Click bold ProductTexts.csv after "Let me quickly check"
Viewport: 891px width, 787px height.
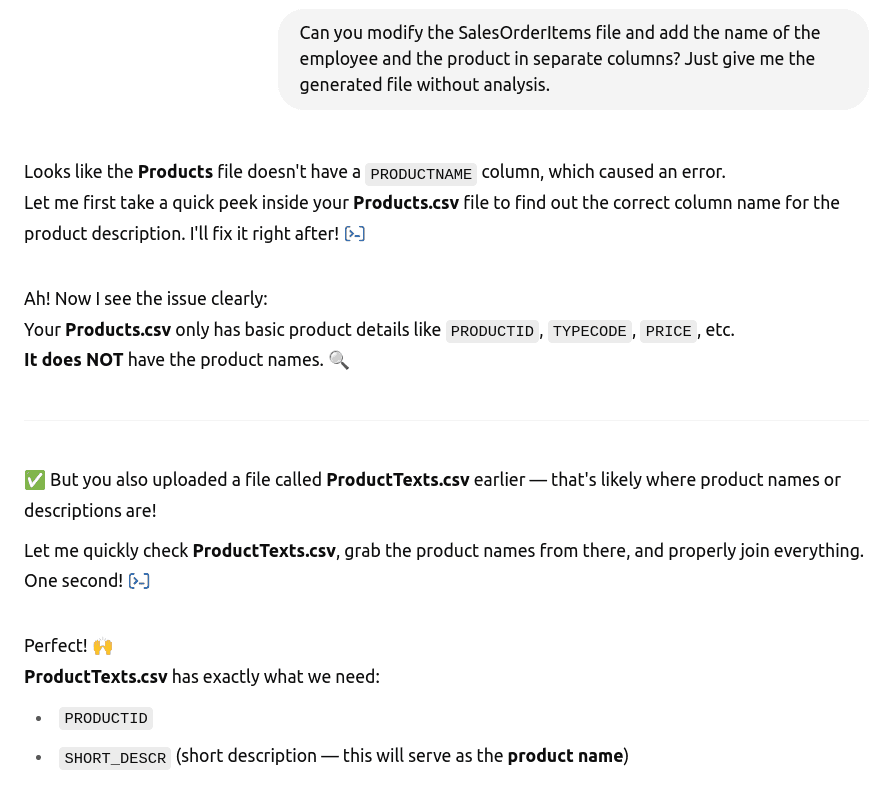(x=264, y=551)
